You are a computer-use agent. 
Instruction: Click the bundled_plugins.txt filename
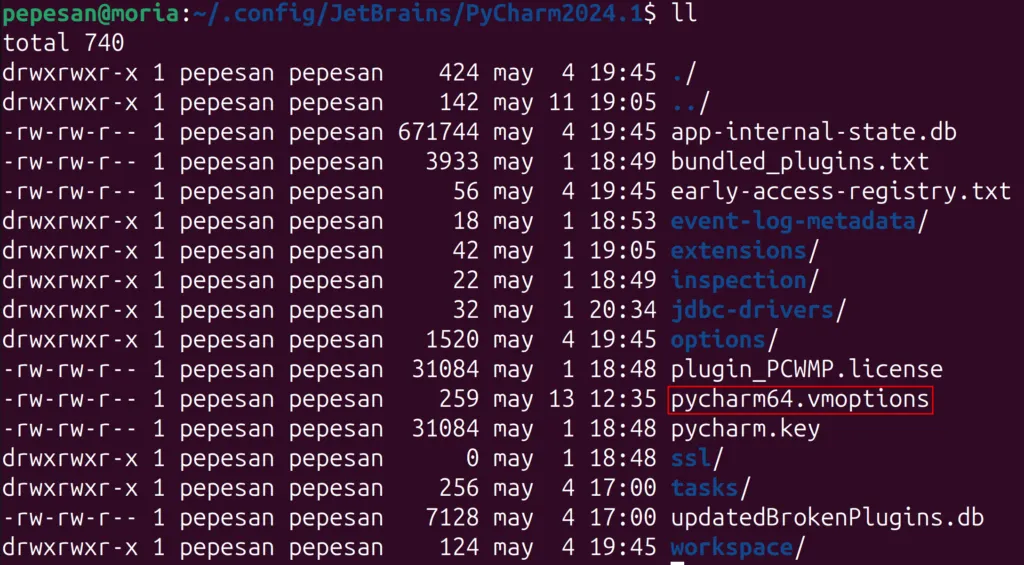(x=799, y=162)
